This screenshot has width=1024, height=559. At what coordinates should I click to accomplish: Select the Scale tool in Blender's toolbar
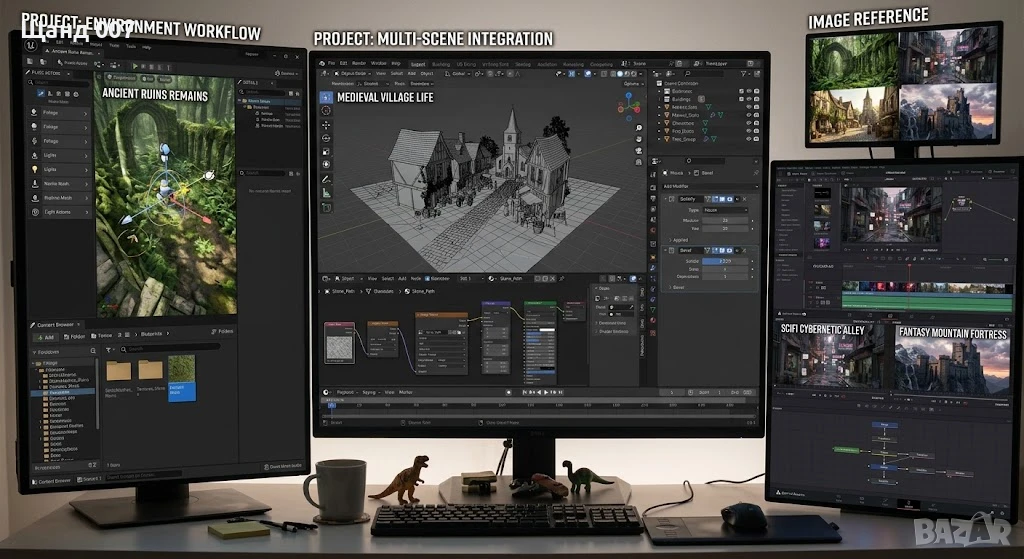[326, 152]
